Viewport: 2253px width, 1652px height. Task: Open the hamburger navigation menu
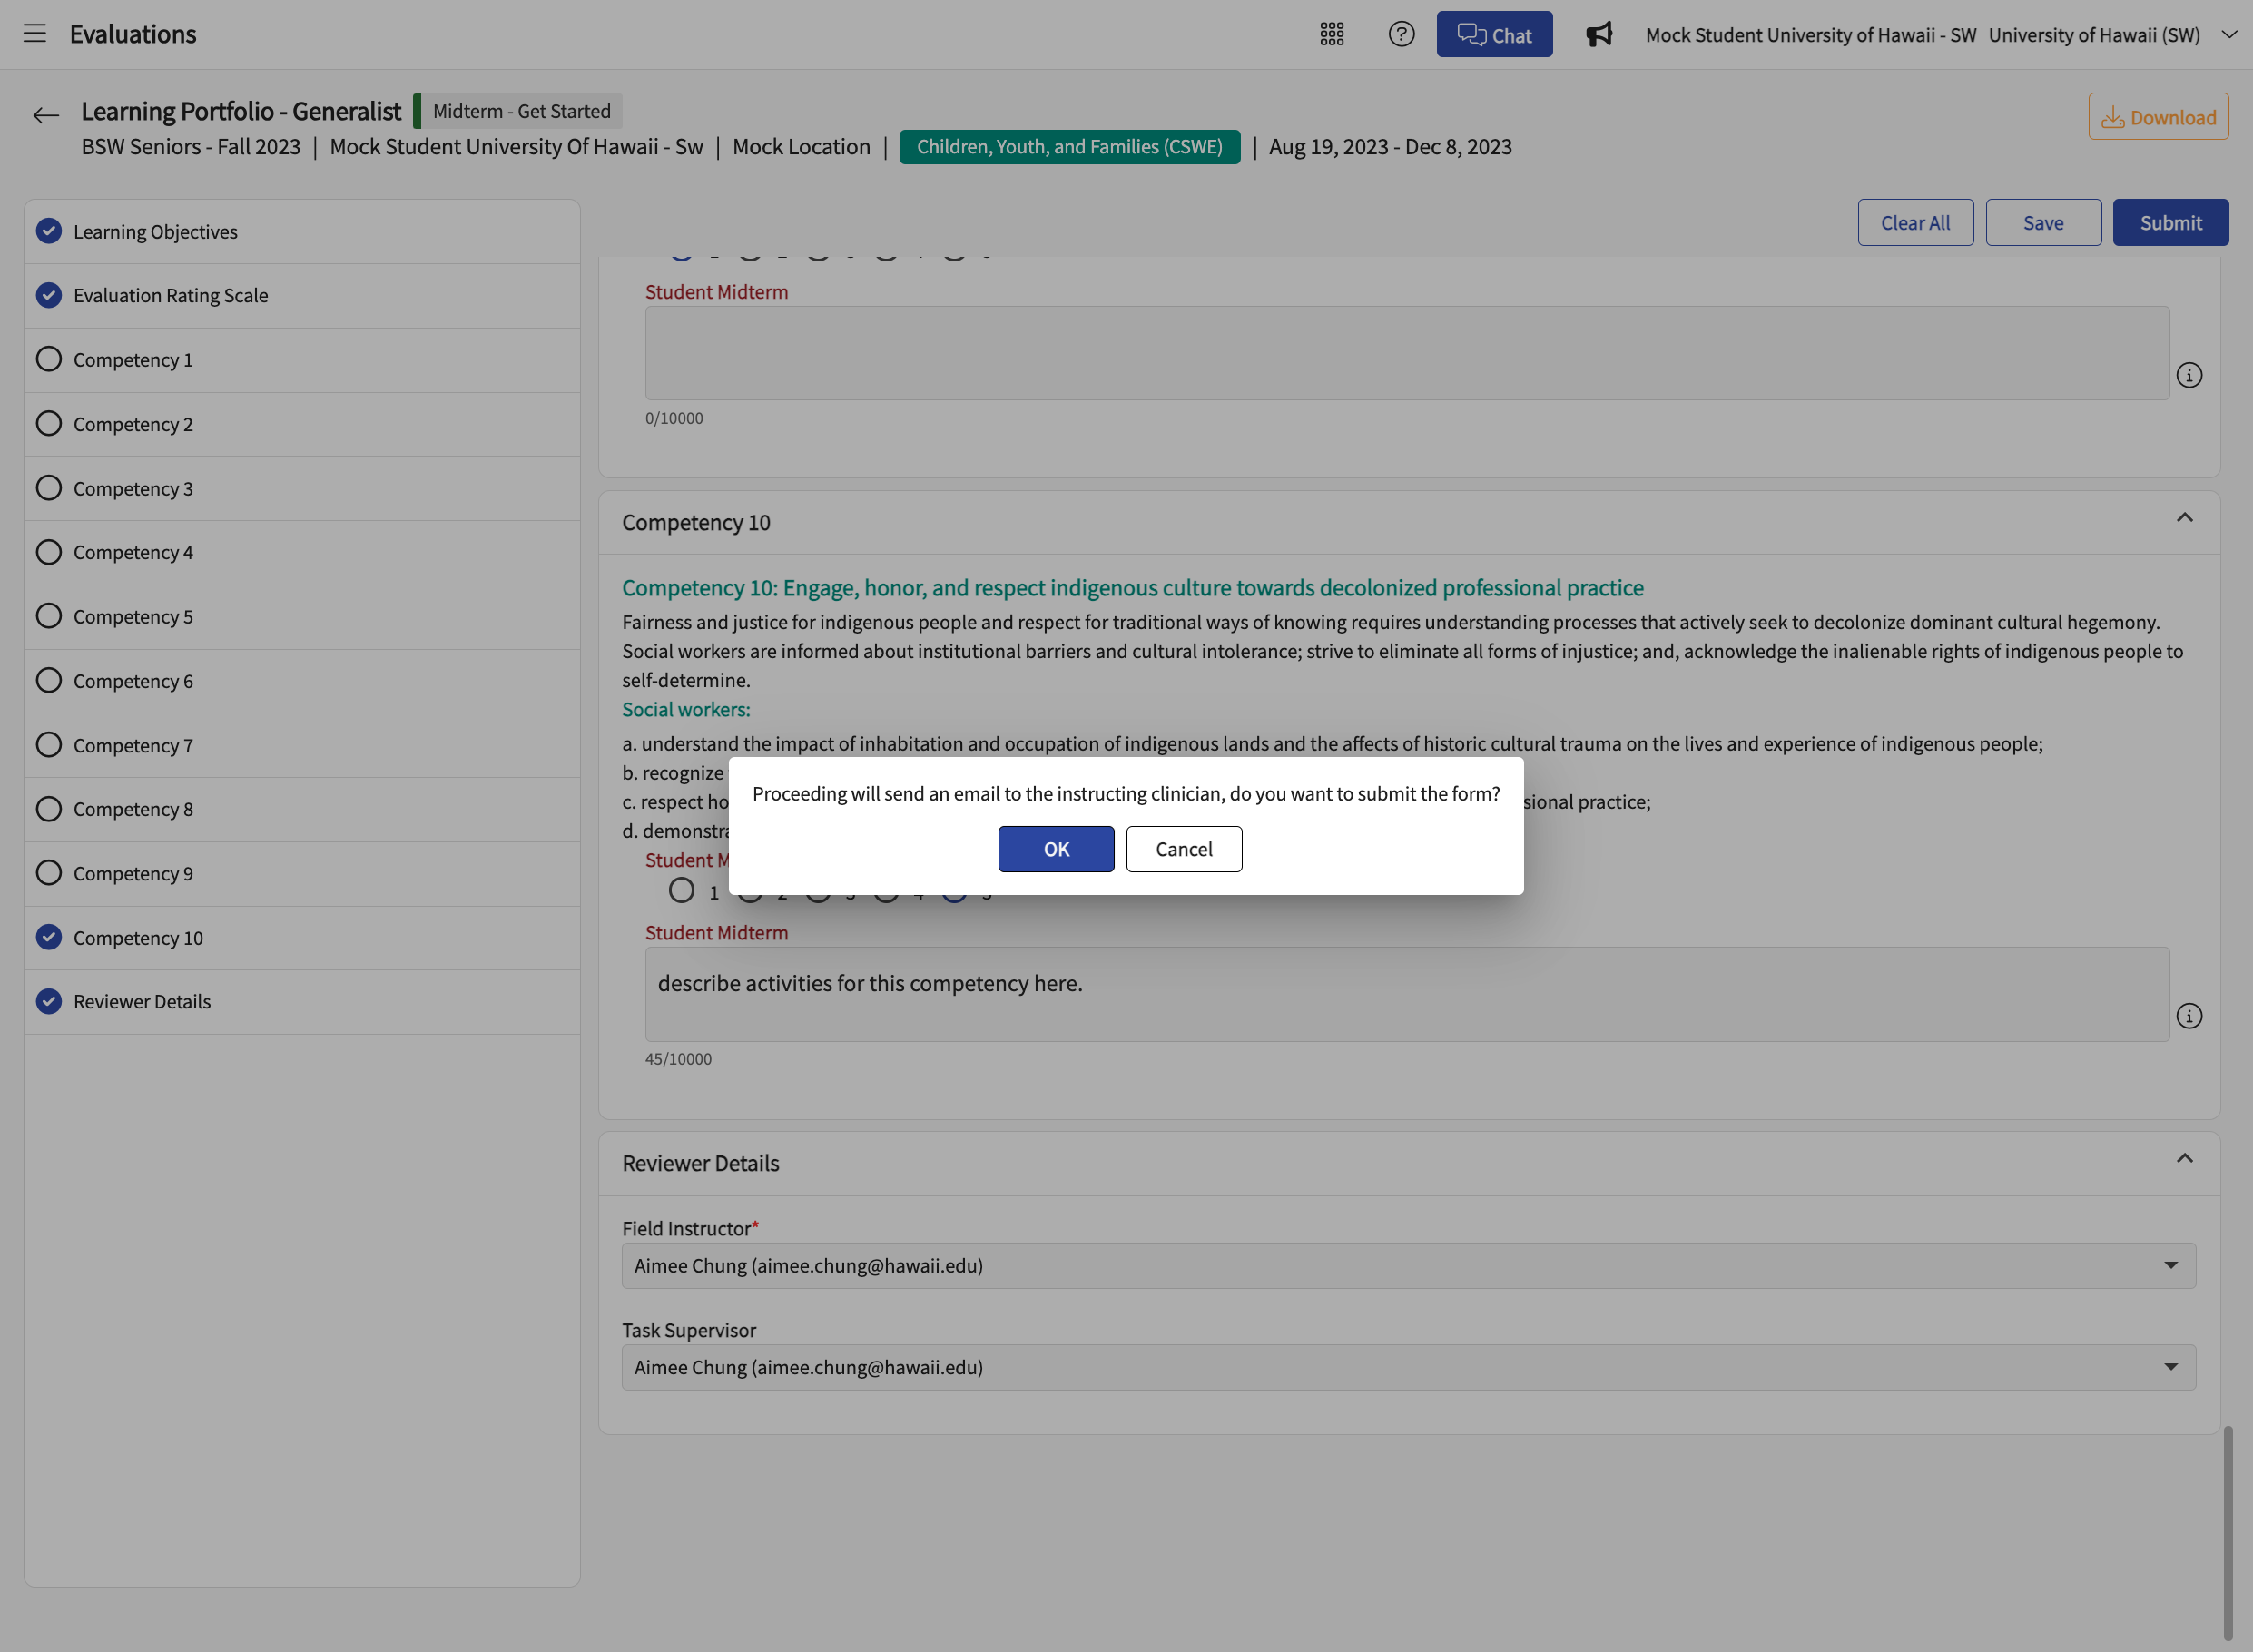tap(35, 34)
